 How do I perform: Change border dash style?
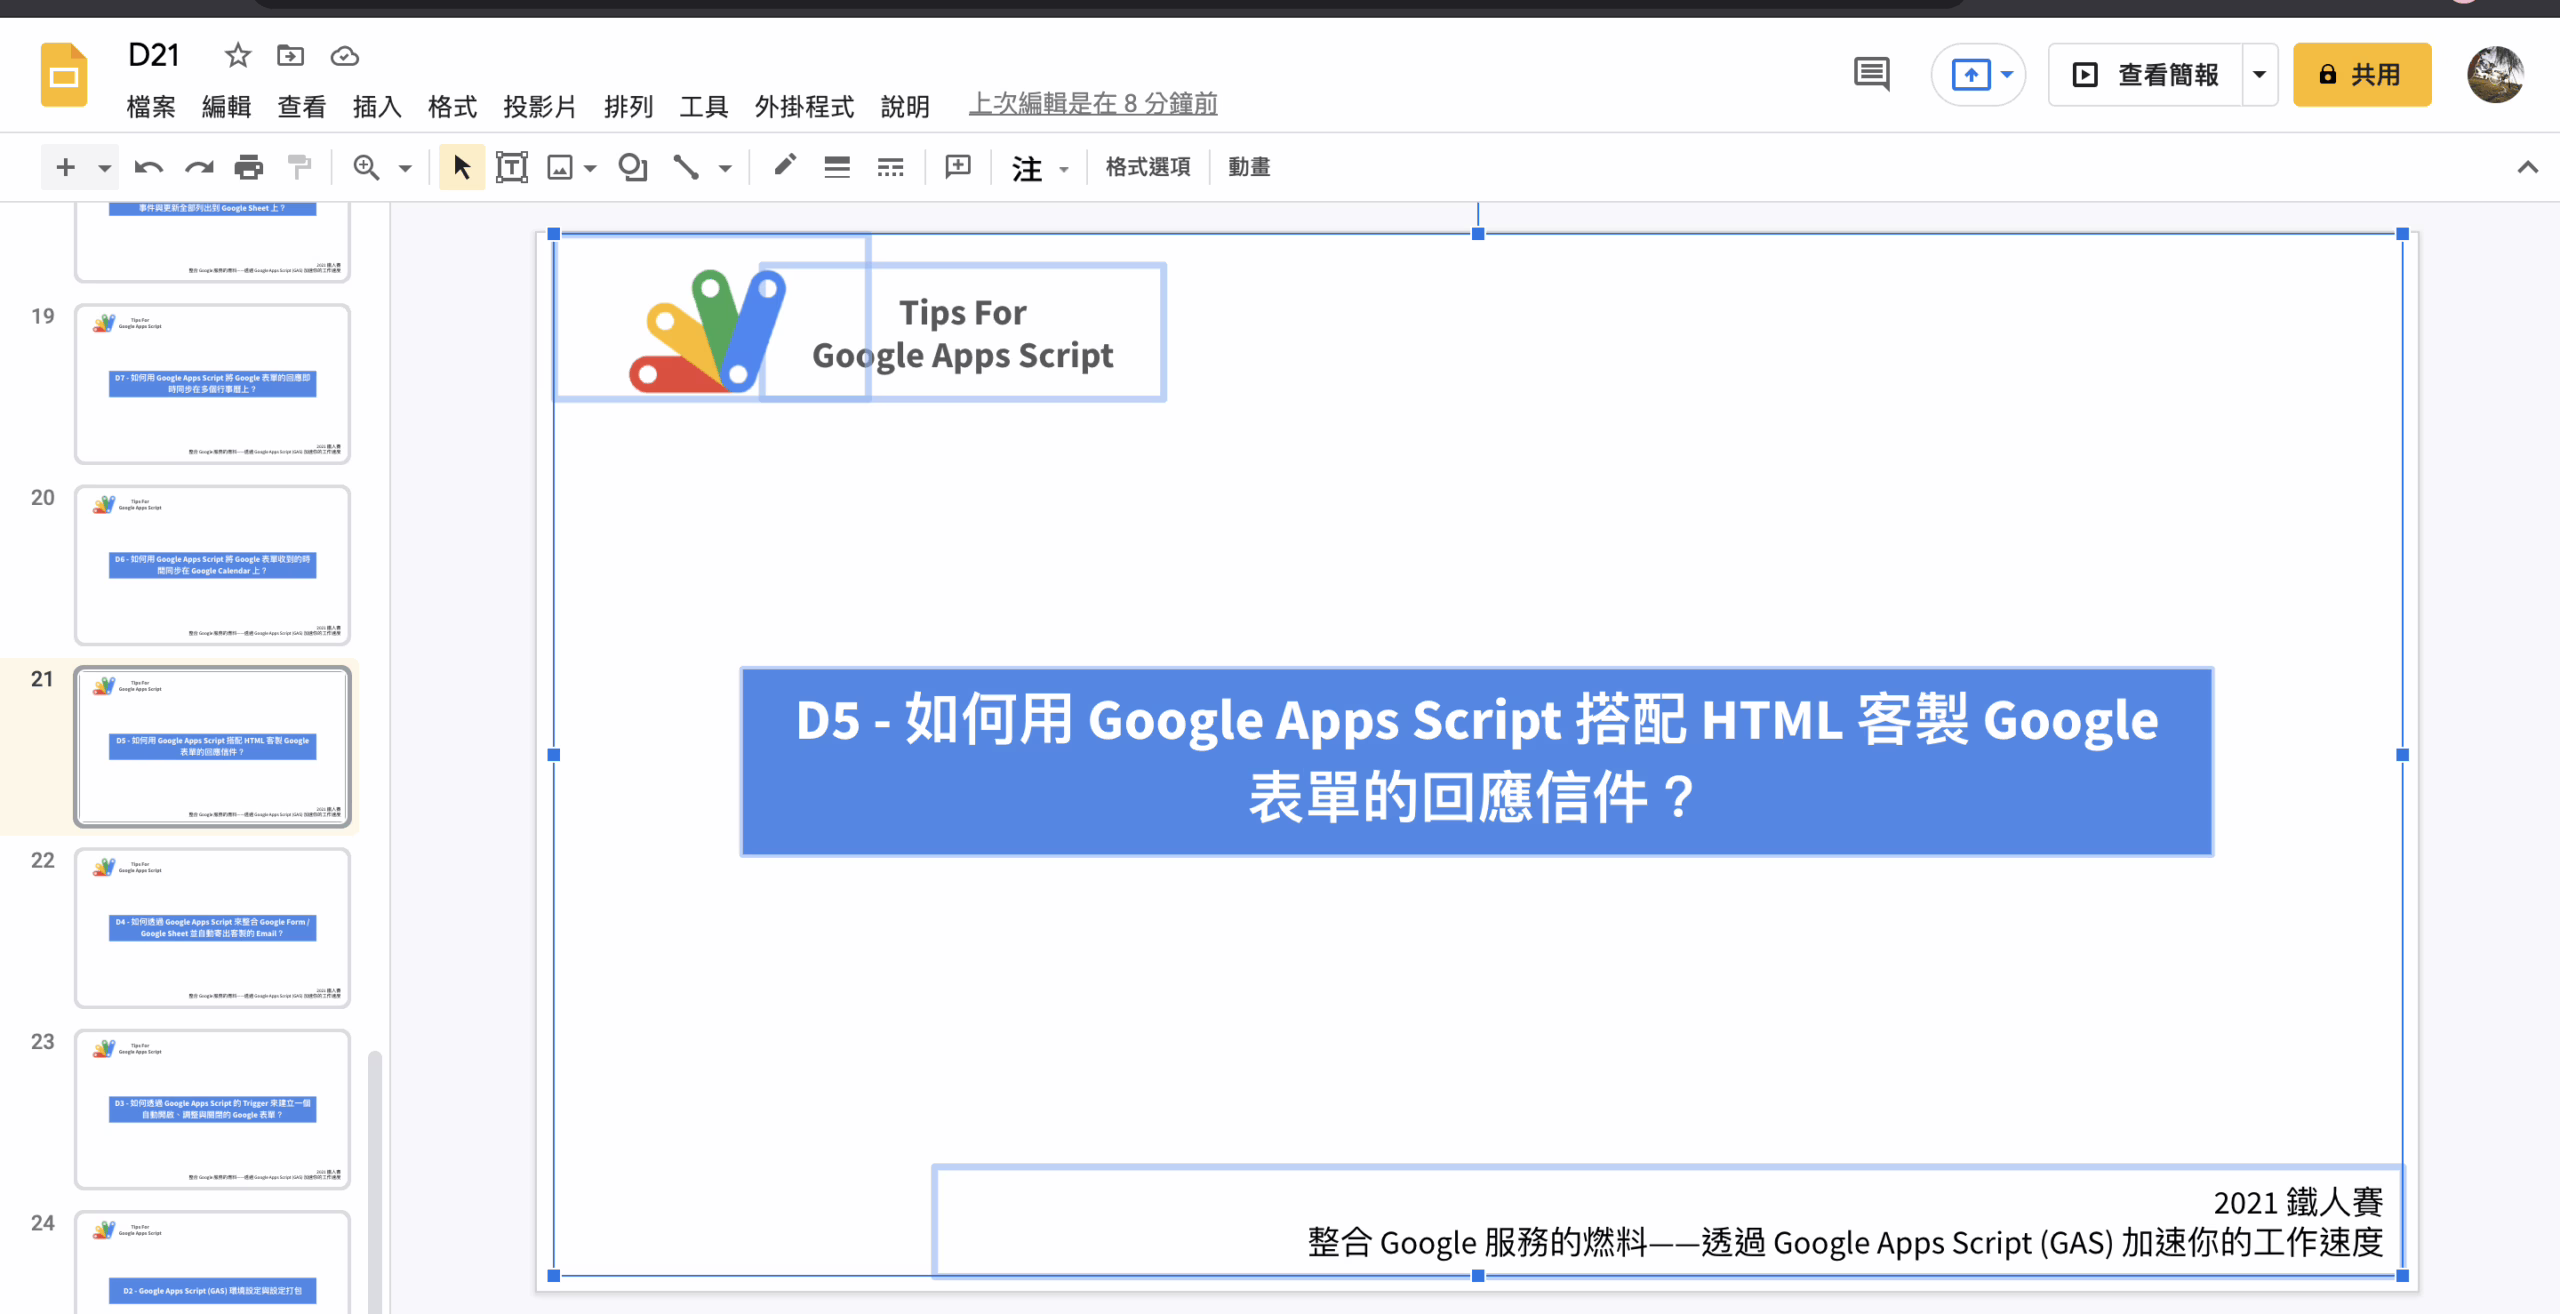coord(890,167)
